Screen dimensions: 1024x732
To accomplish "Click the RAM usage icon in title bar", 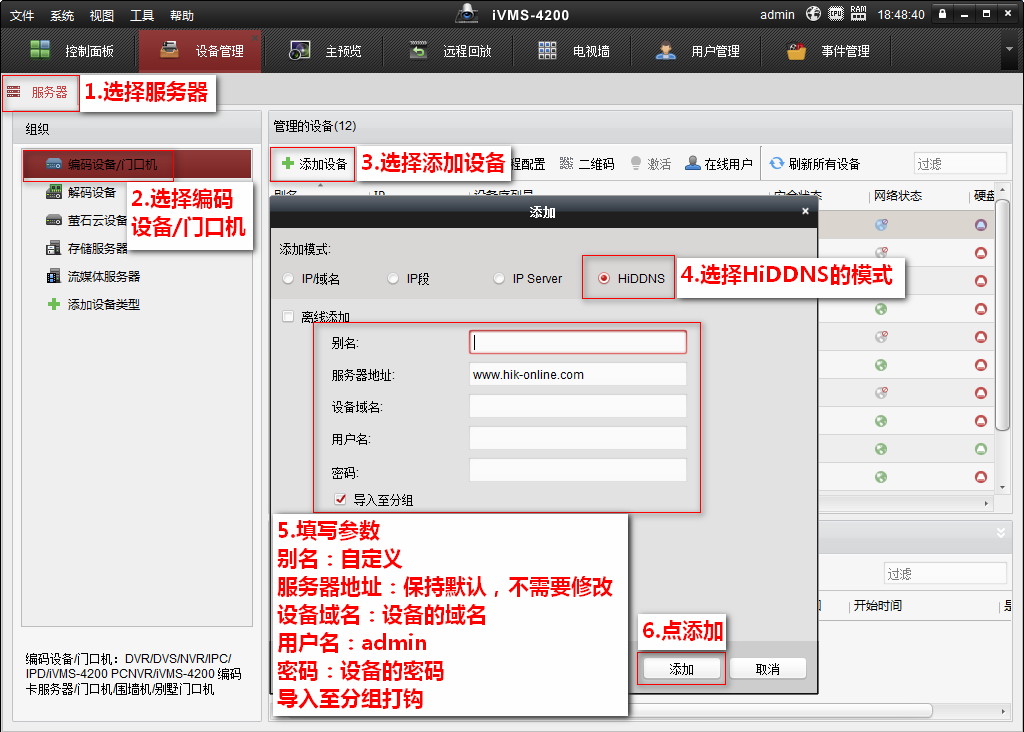I will (858, 14).
